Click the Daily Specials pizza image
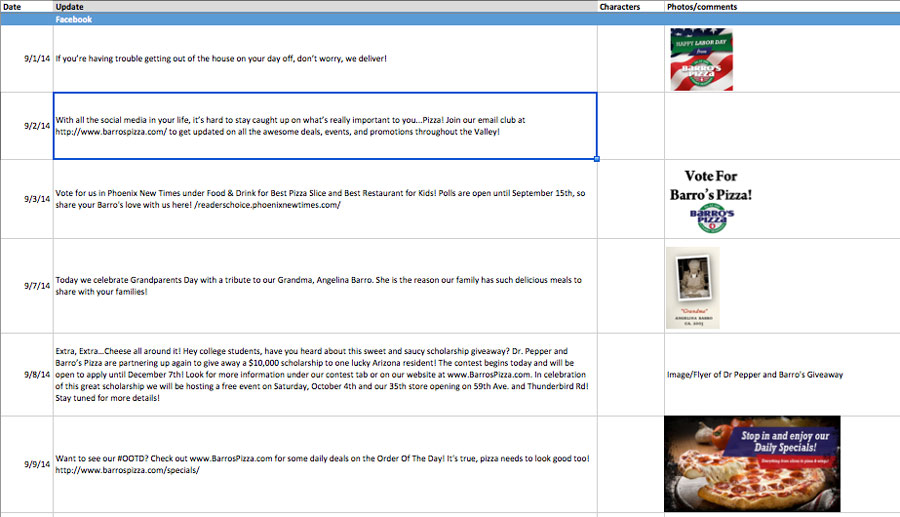 752,464
